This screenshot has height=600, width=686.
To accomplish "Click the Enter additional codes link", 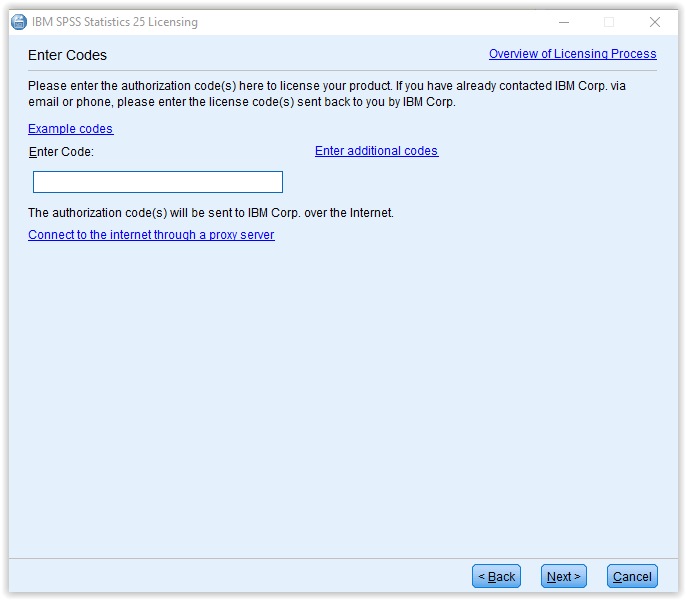I will (376, 151).
